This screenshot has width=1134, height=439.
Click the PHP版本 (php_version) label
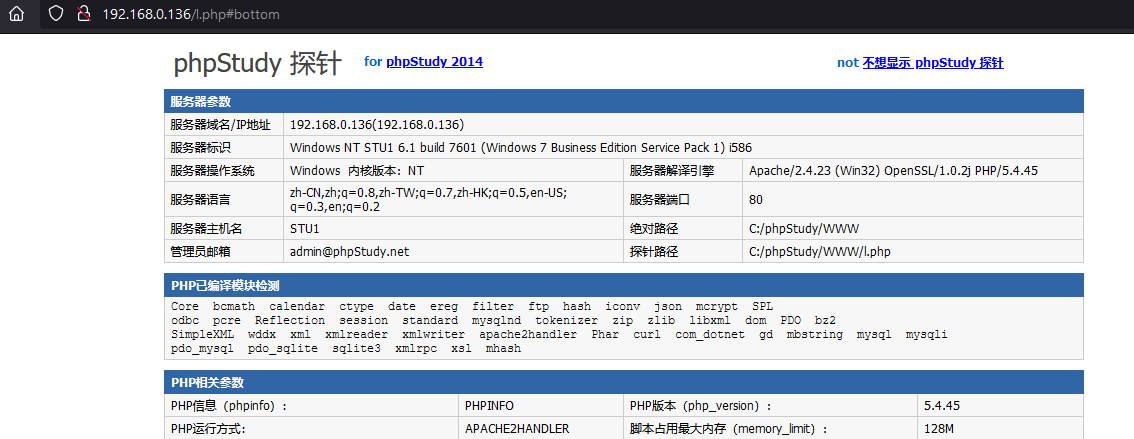click(x=701, y=406)
